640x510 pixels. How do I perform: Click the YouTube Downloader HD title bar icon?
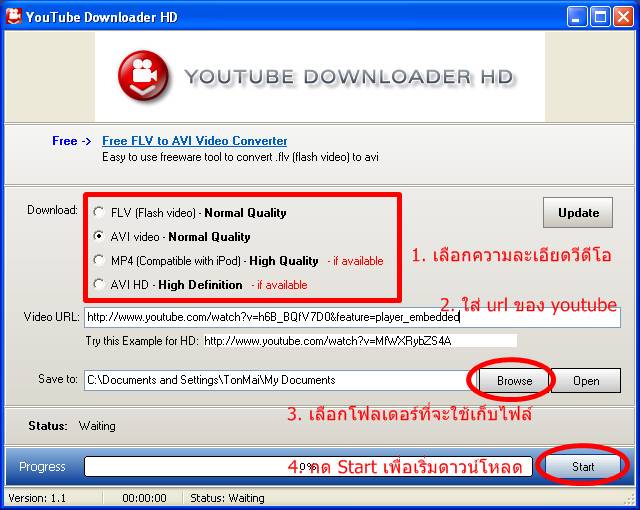[14, 16]
